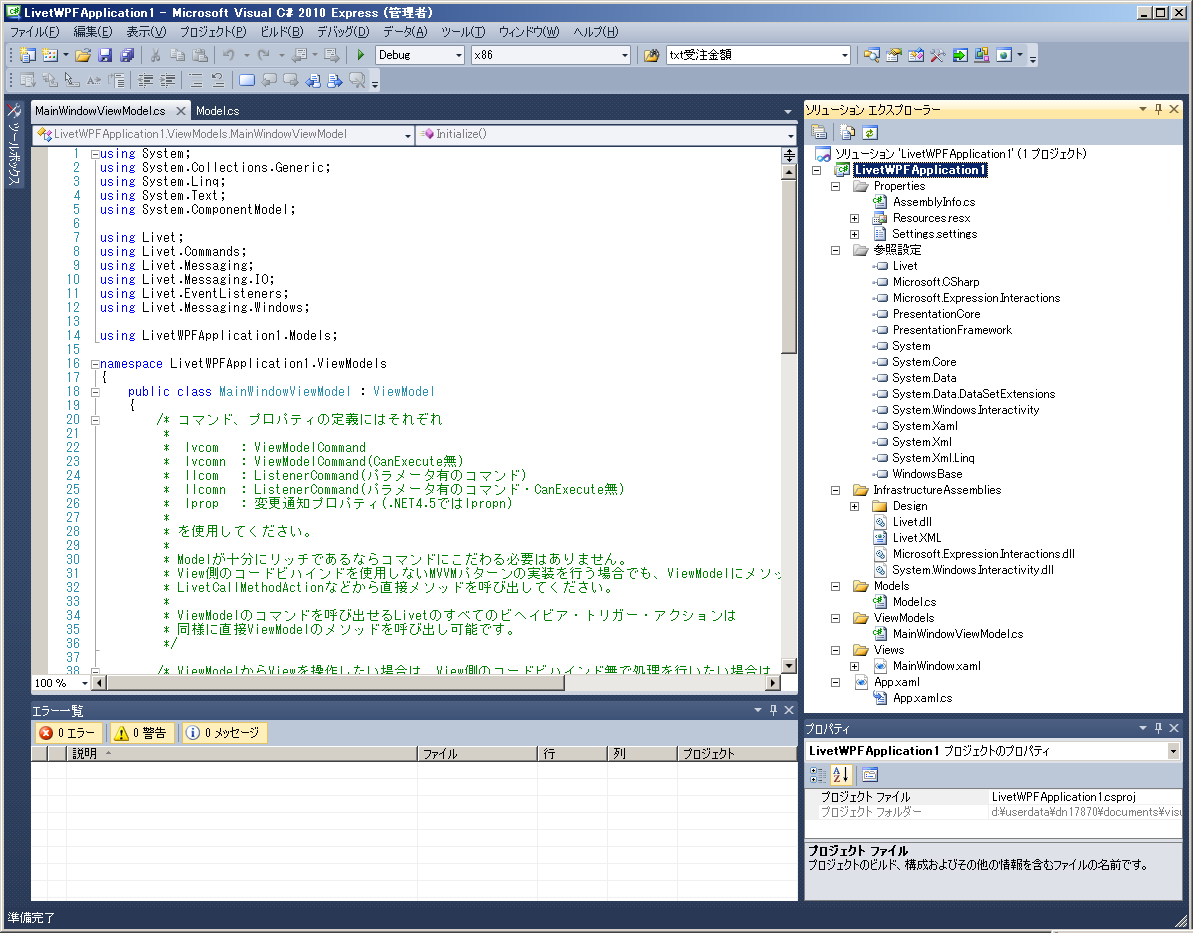Click the Solution Explorer properties icon

pyautogui.click(x=819, y=132)
